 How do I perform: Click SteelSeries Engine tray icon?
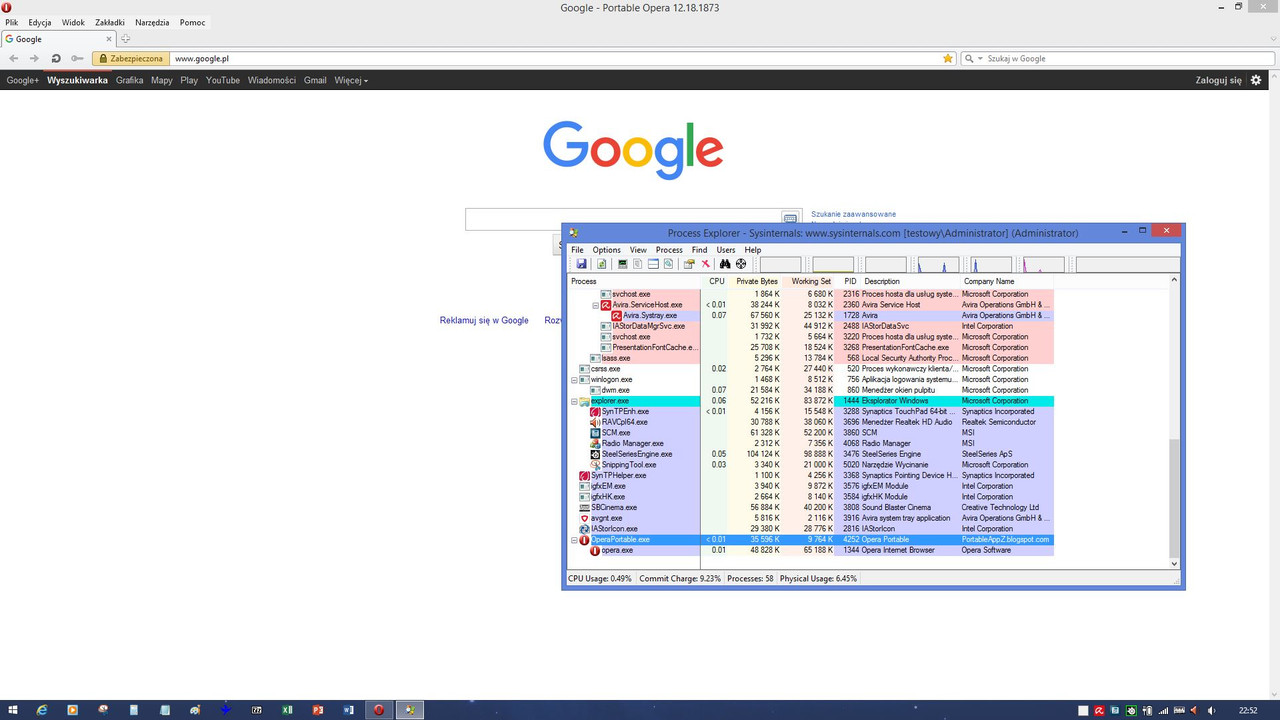(x=1131, y=711)
